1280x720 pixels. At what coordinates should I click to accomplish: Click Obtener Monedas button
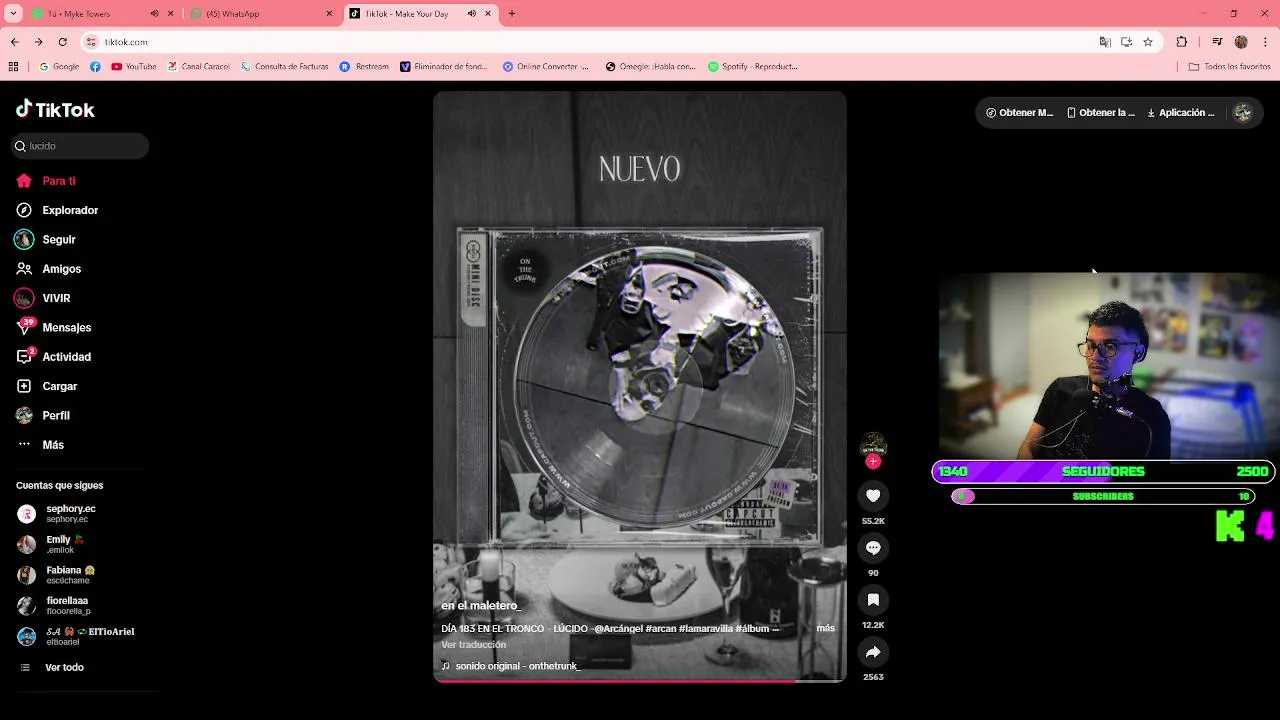tap(1019, 113)
